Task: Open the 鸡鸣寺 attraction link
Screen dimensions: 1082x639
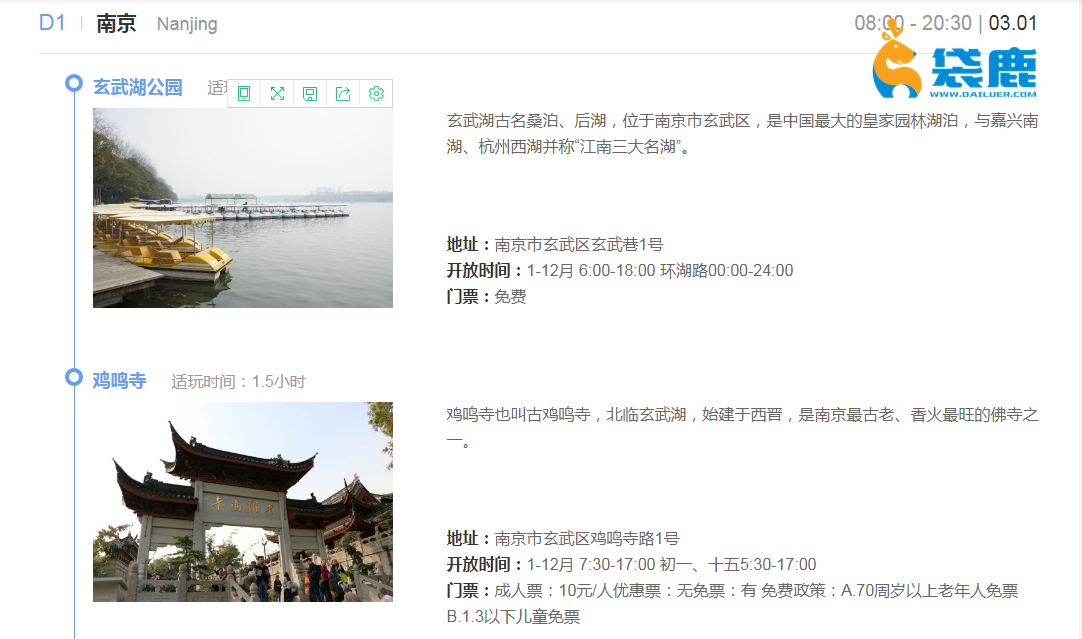Action: pyautogui.click(x=119, y=380)
